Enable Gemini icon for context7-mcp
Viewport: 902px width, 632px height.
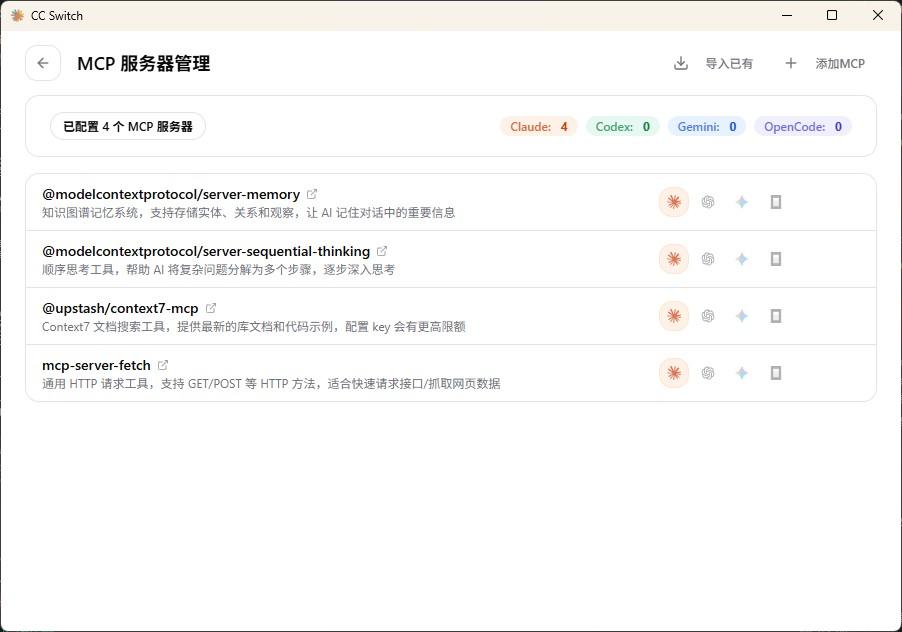tap(742, 316)
